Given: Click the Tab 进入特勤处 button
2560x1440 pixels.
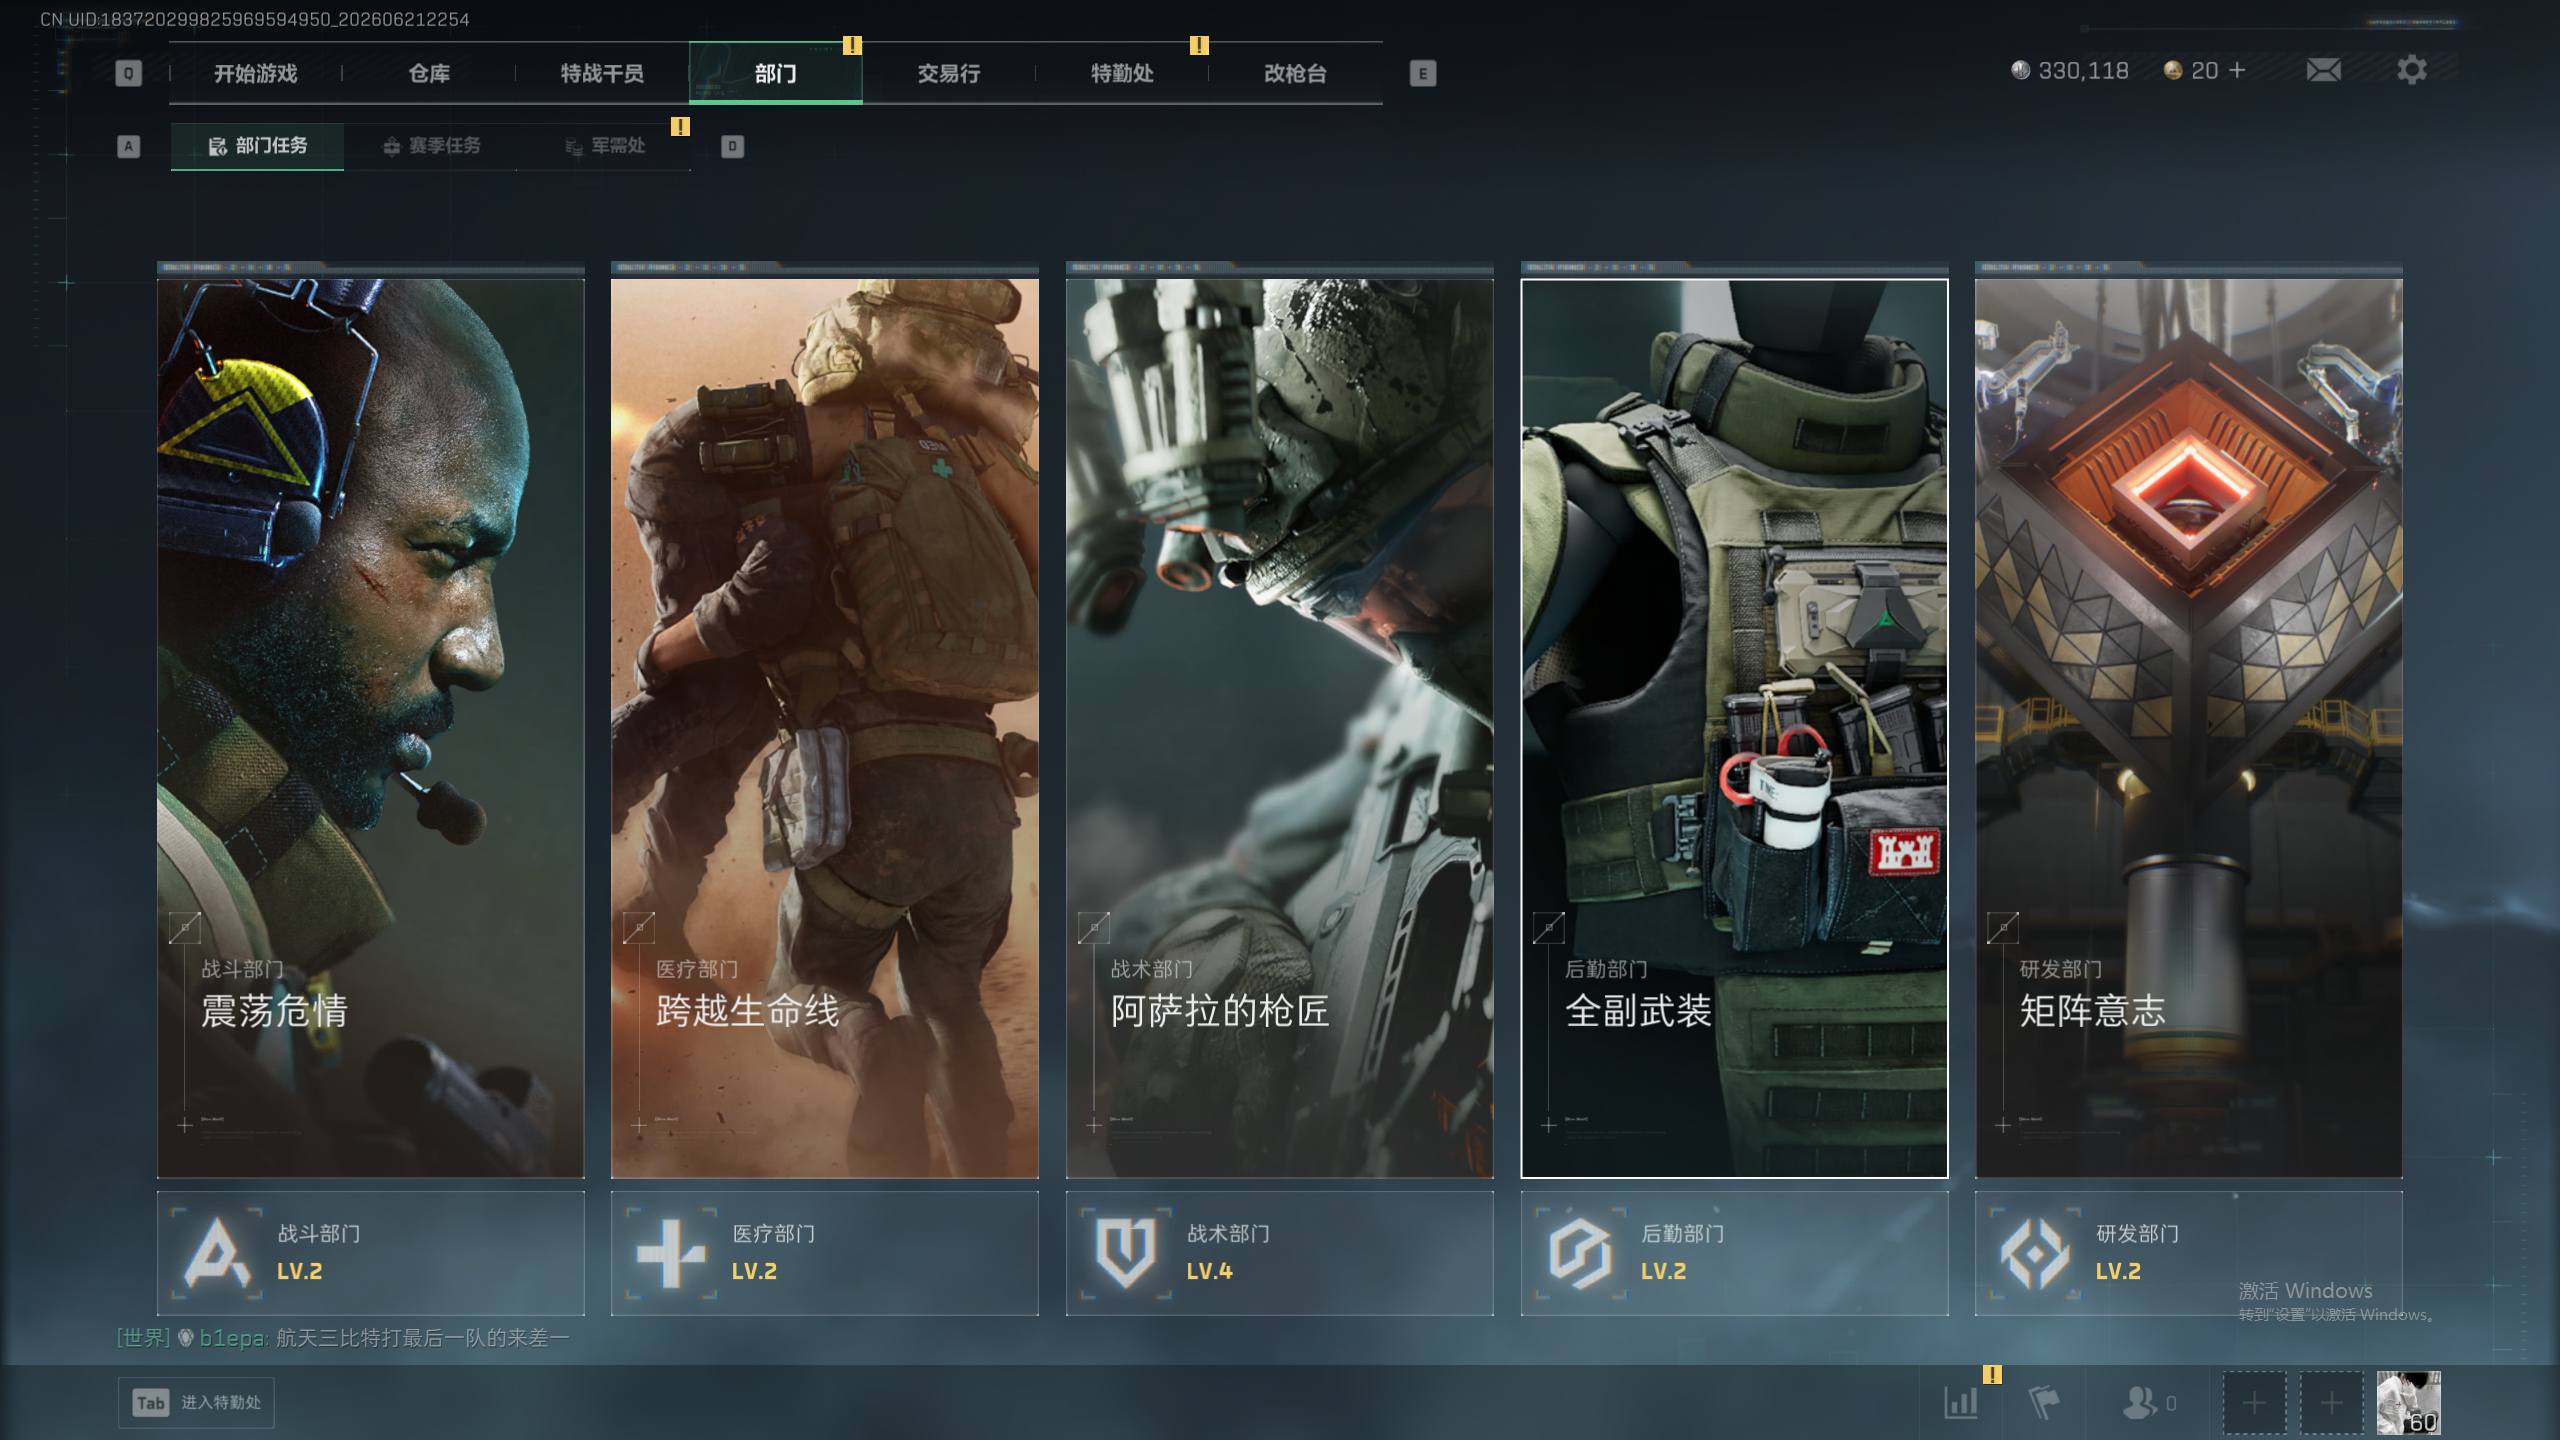Looking at the screenshot, I should tap(196, 1403).
